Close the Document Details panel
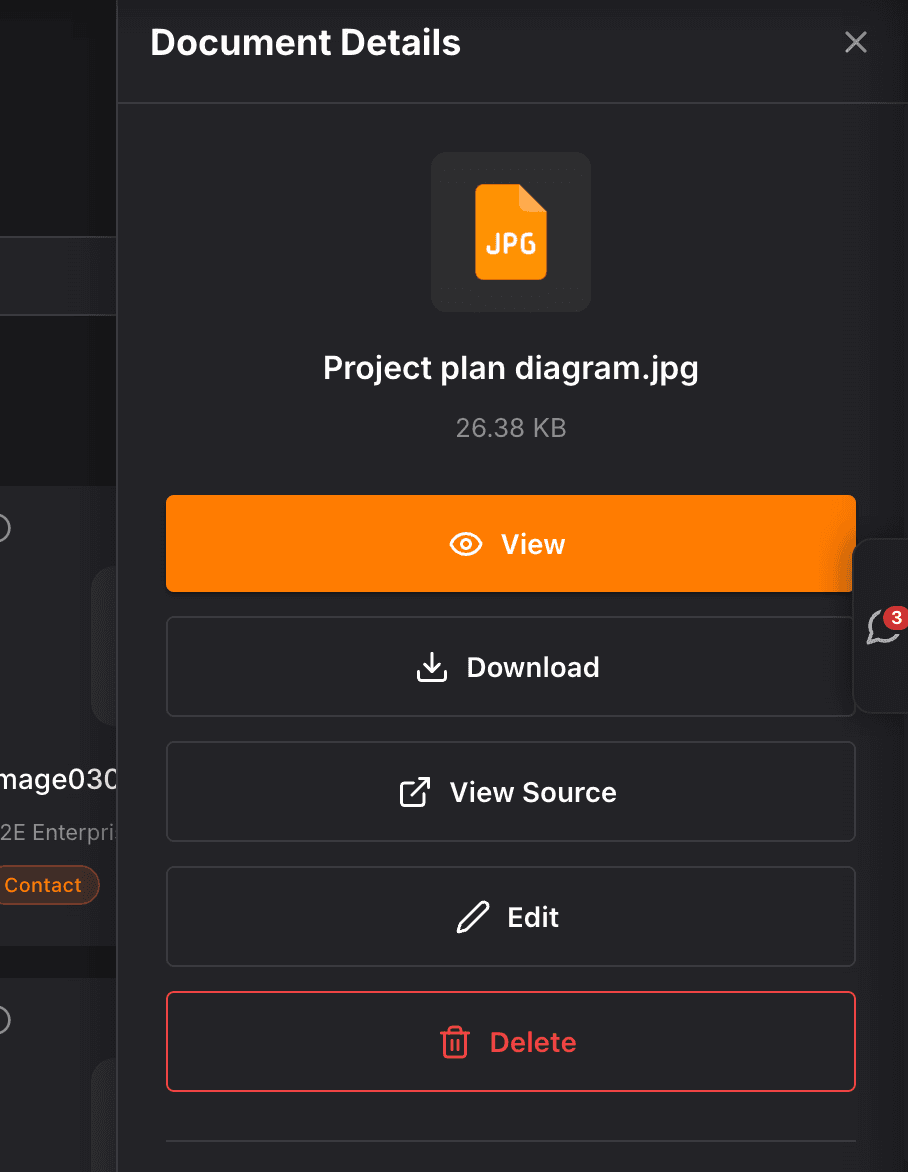Image resolution: width=908 pixels, height=1172 pixels. (855, 42)
